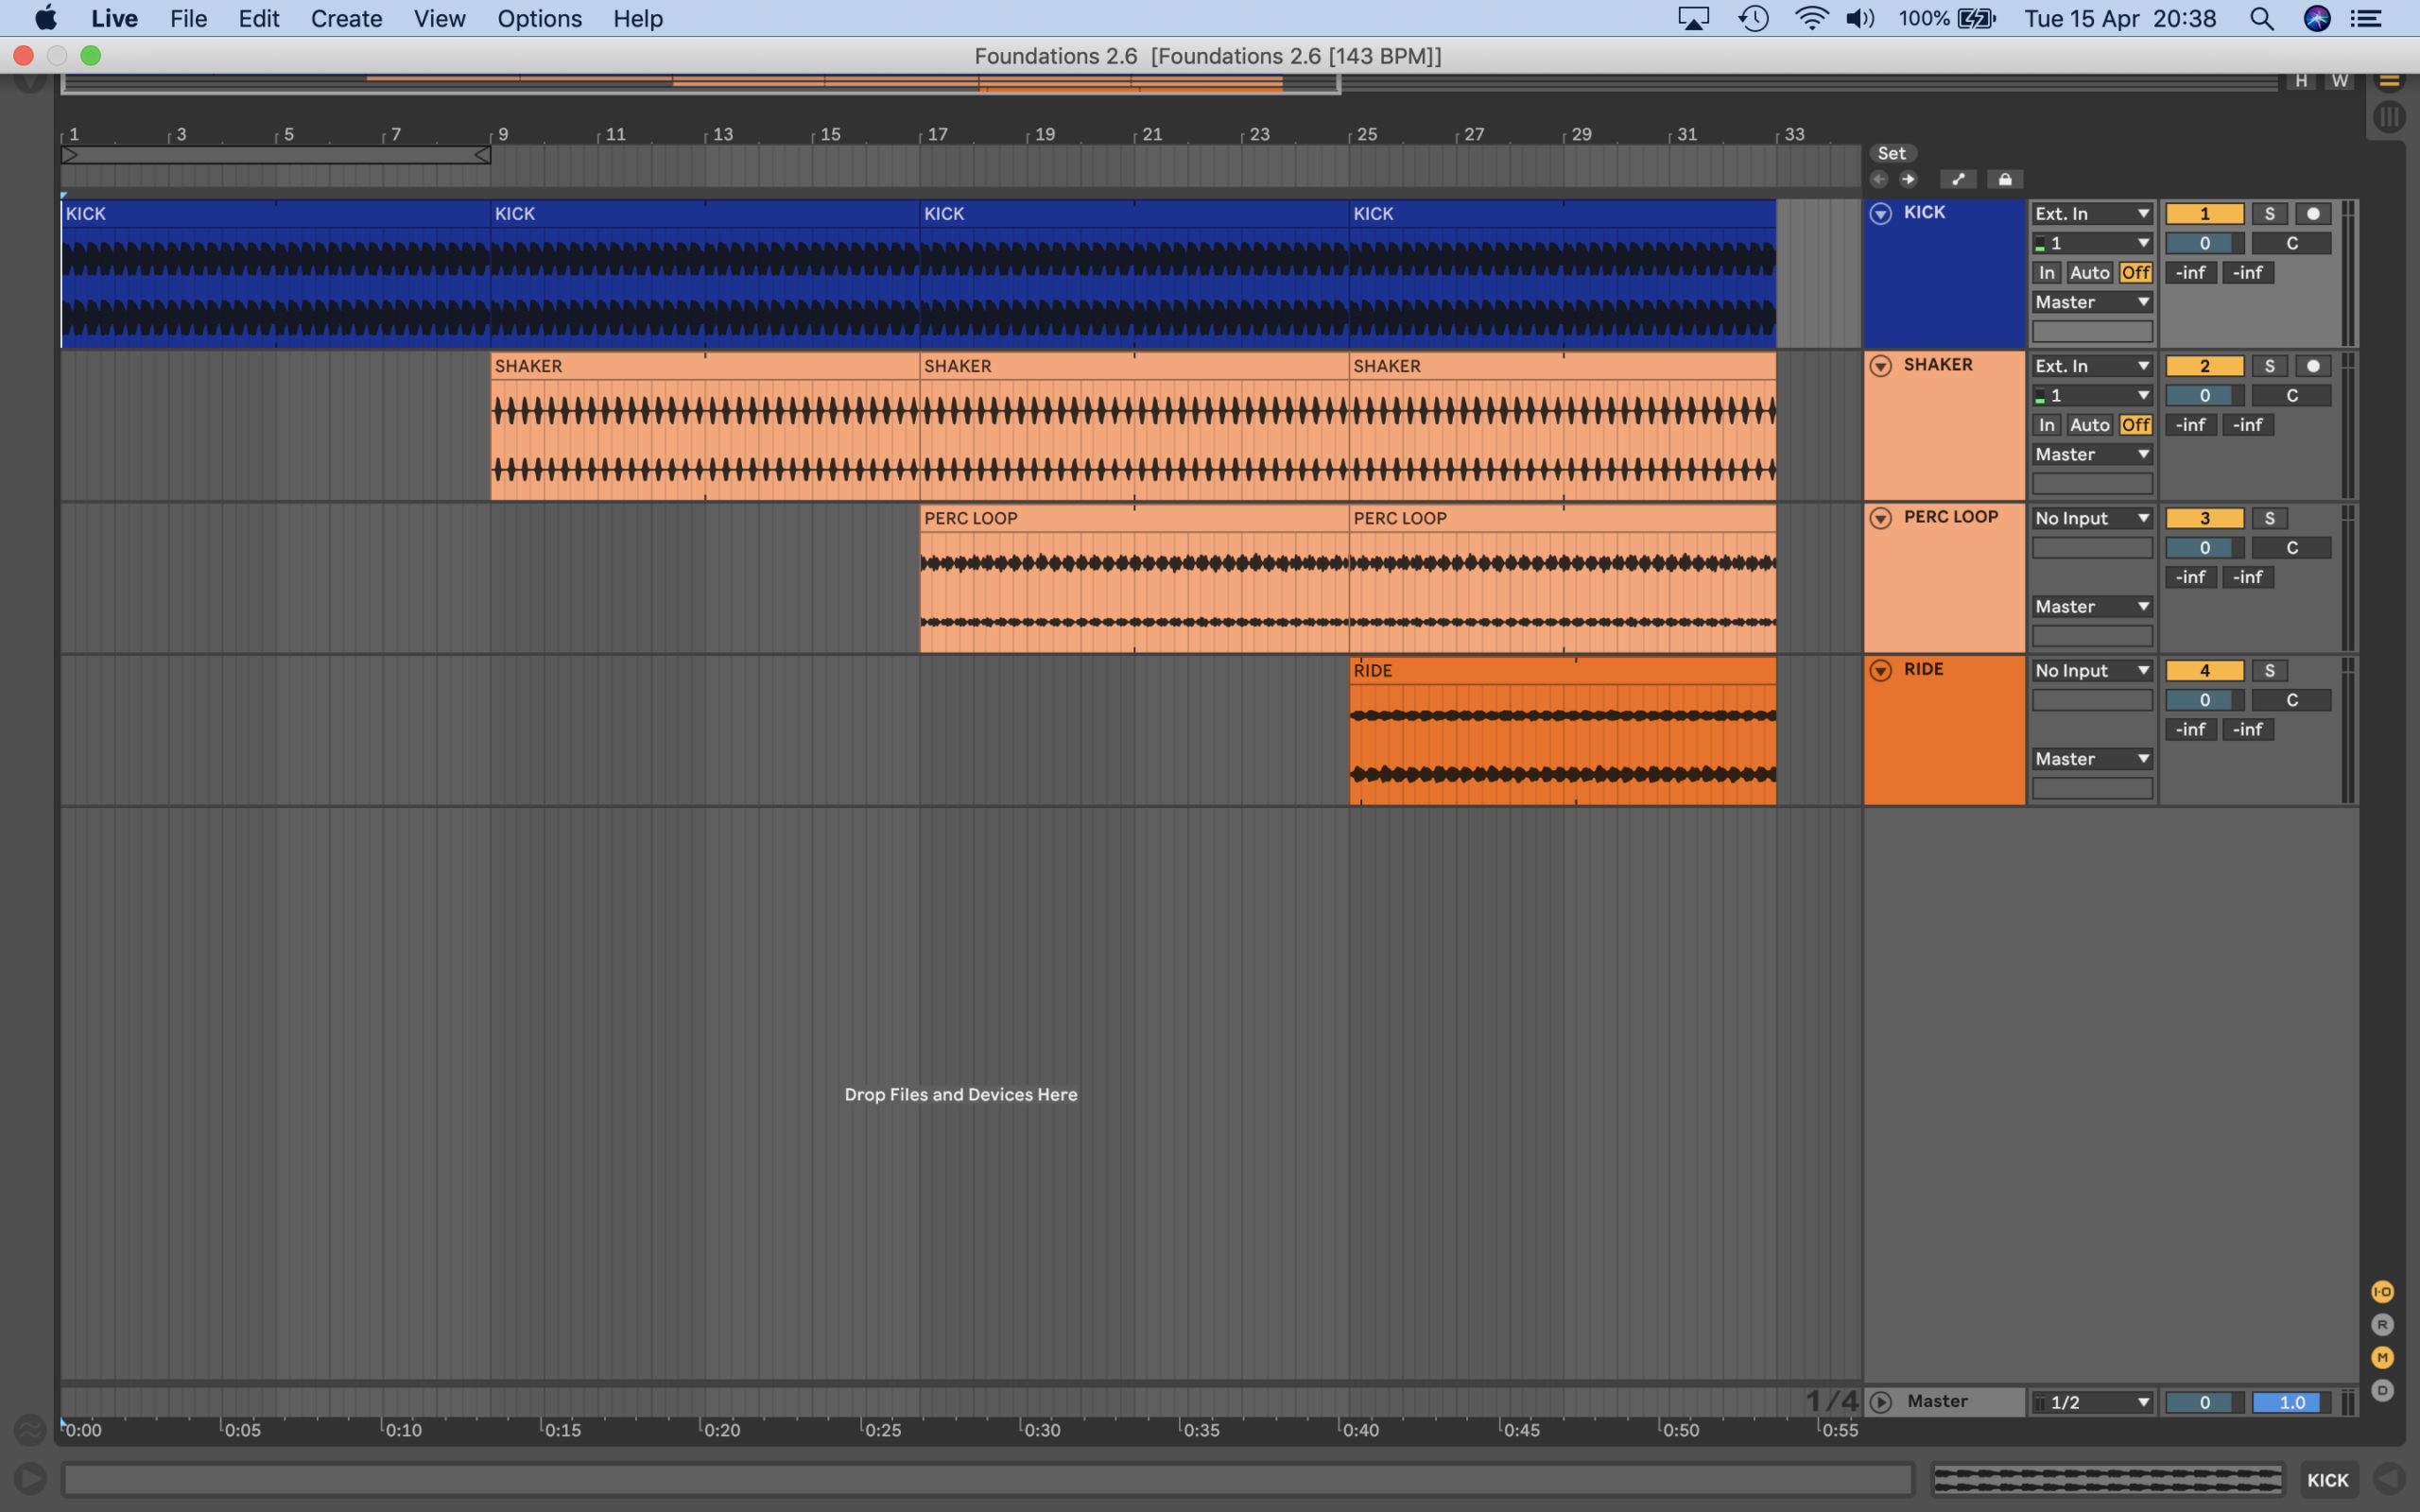Arm the KICK track for recording
This screenshot has width=2420, height=1512.
click(2312, 214)
